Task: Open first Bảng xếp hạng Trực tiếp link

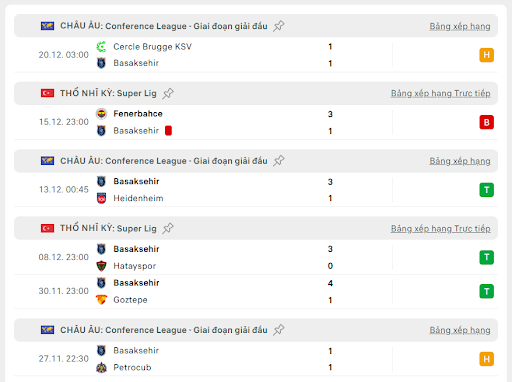Action: tap(440, 94)
